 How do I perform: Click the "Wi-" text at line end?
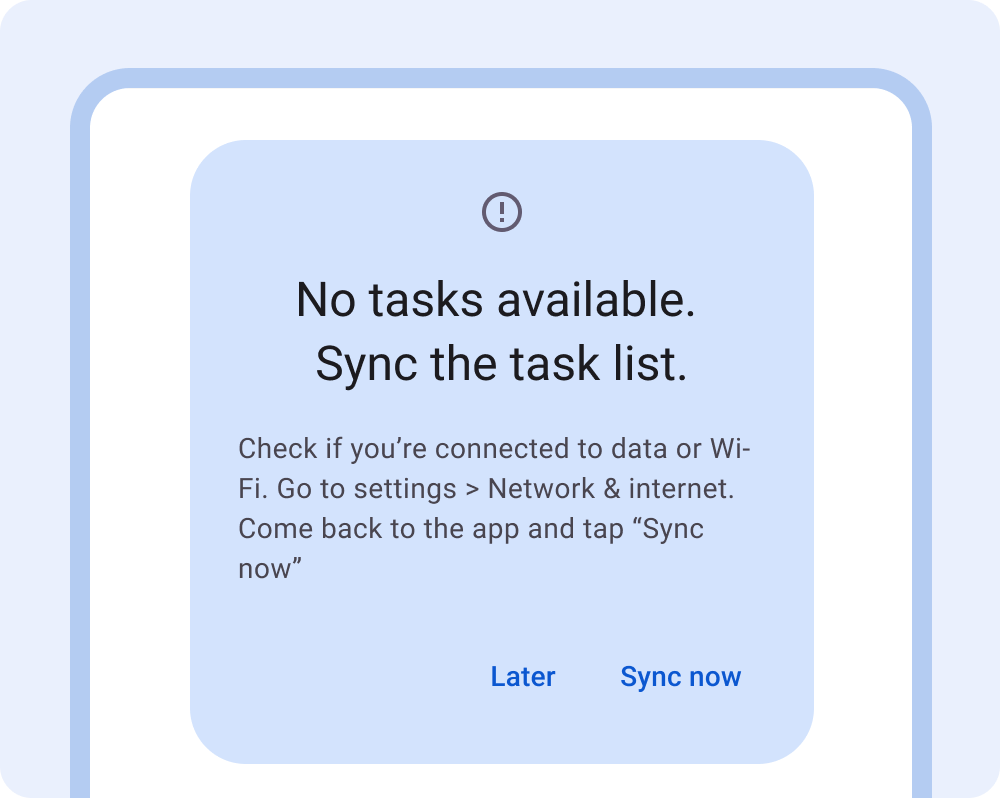point(730,449)
